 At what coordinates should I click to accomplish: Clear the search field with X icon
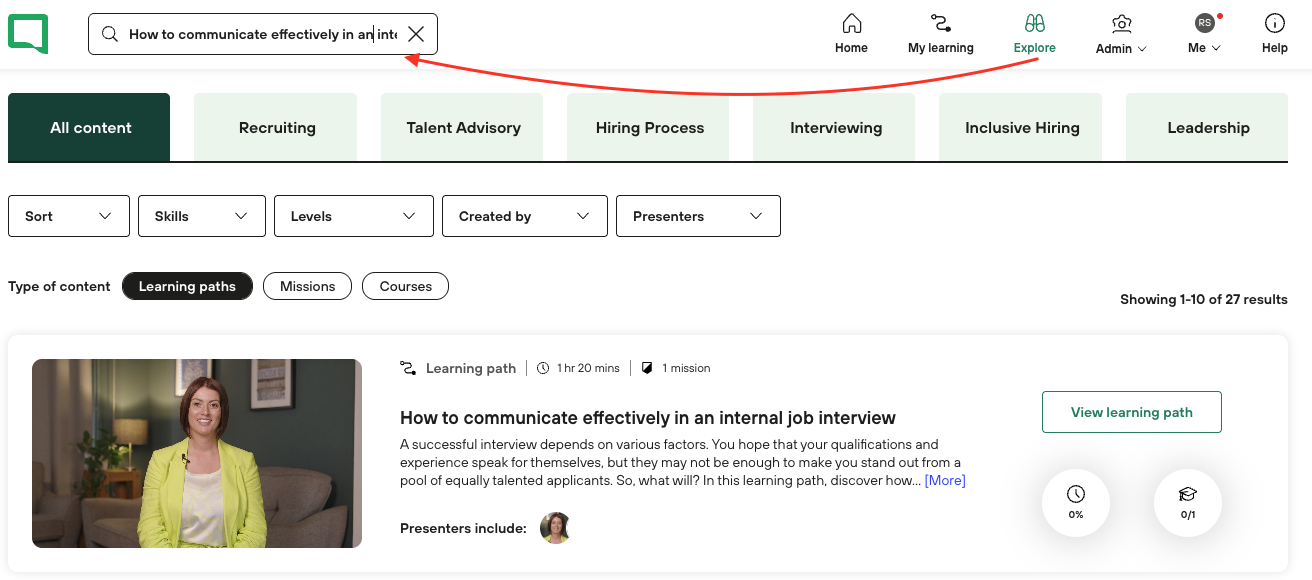point(416,34)
